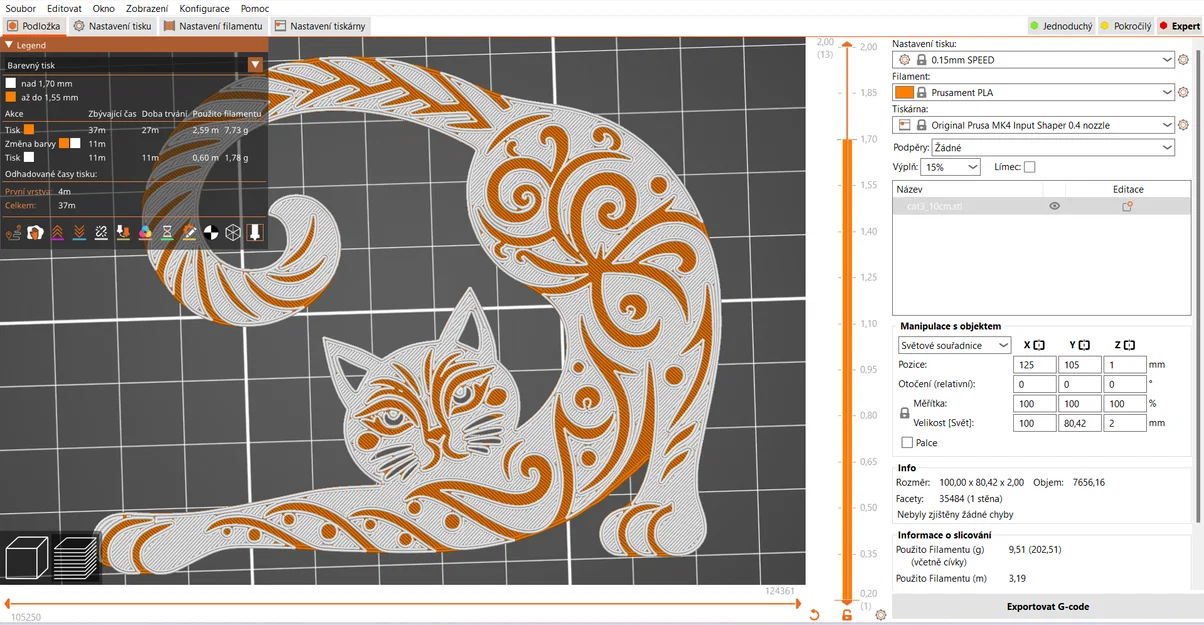
Task: Toggle Shells wireframe cube icon
Action: coord(233,232)
